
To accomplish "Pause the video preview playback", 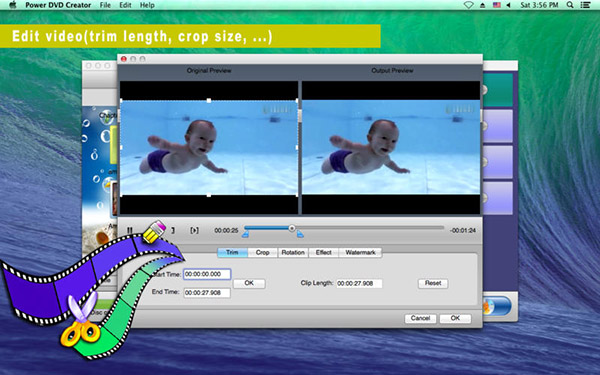I will coord(130,230).
